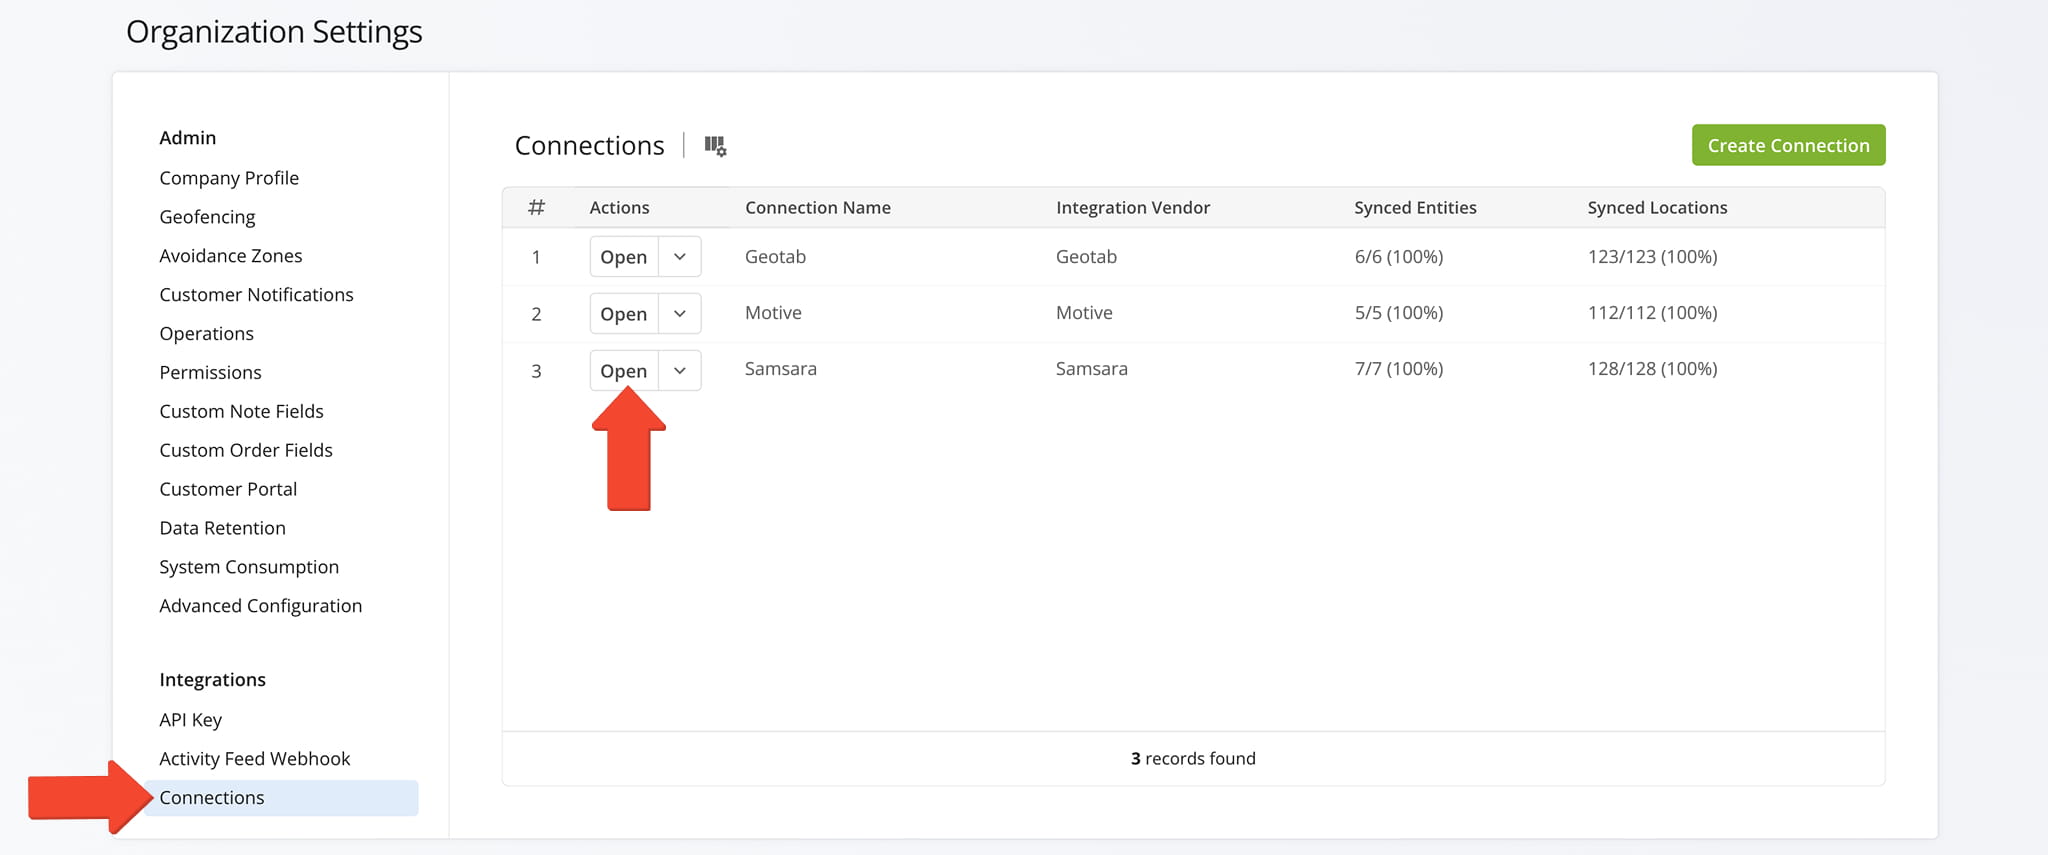Click the 128/128 (100%) synced locations value
The width and height of the screenshot is (2048, 855).
click(1652, 369)
